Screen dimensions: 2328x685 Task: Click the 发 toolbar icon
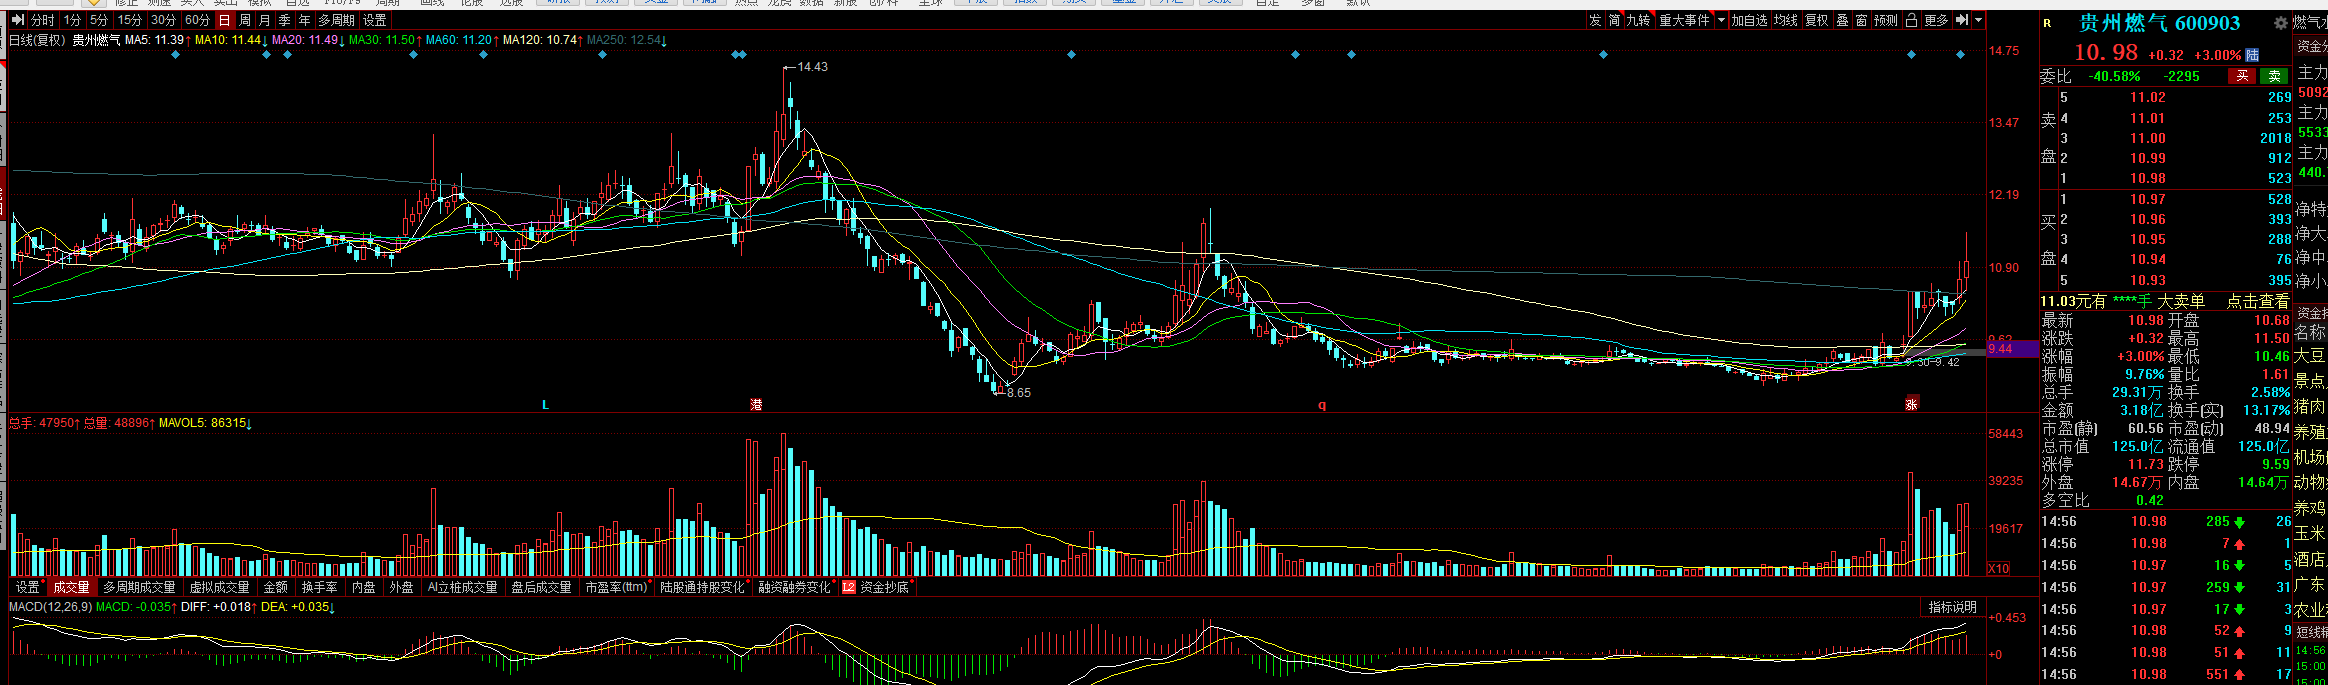coord(1595,20)
